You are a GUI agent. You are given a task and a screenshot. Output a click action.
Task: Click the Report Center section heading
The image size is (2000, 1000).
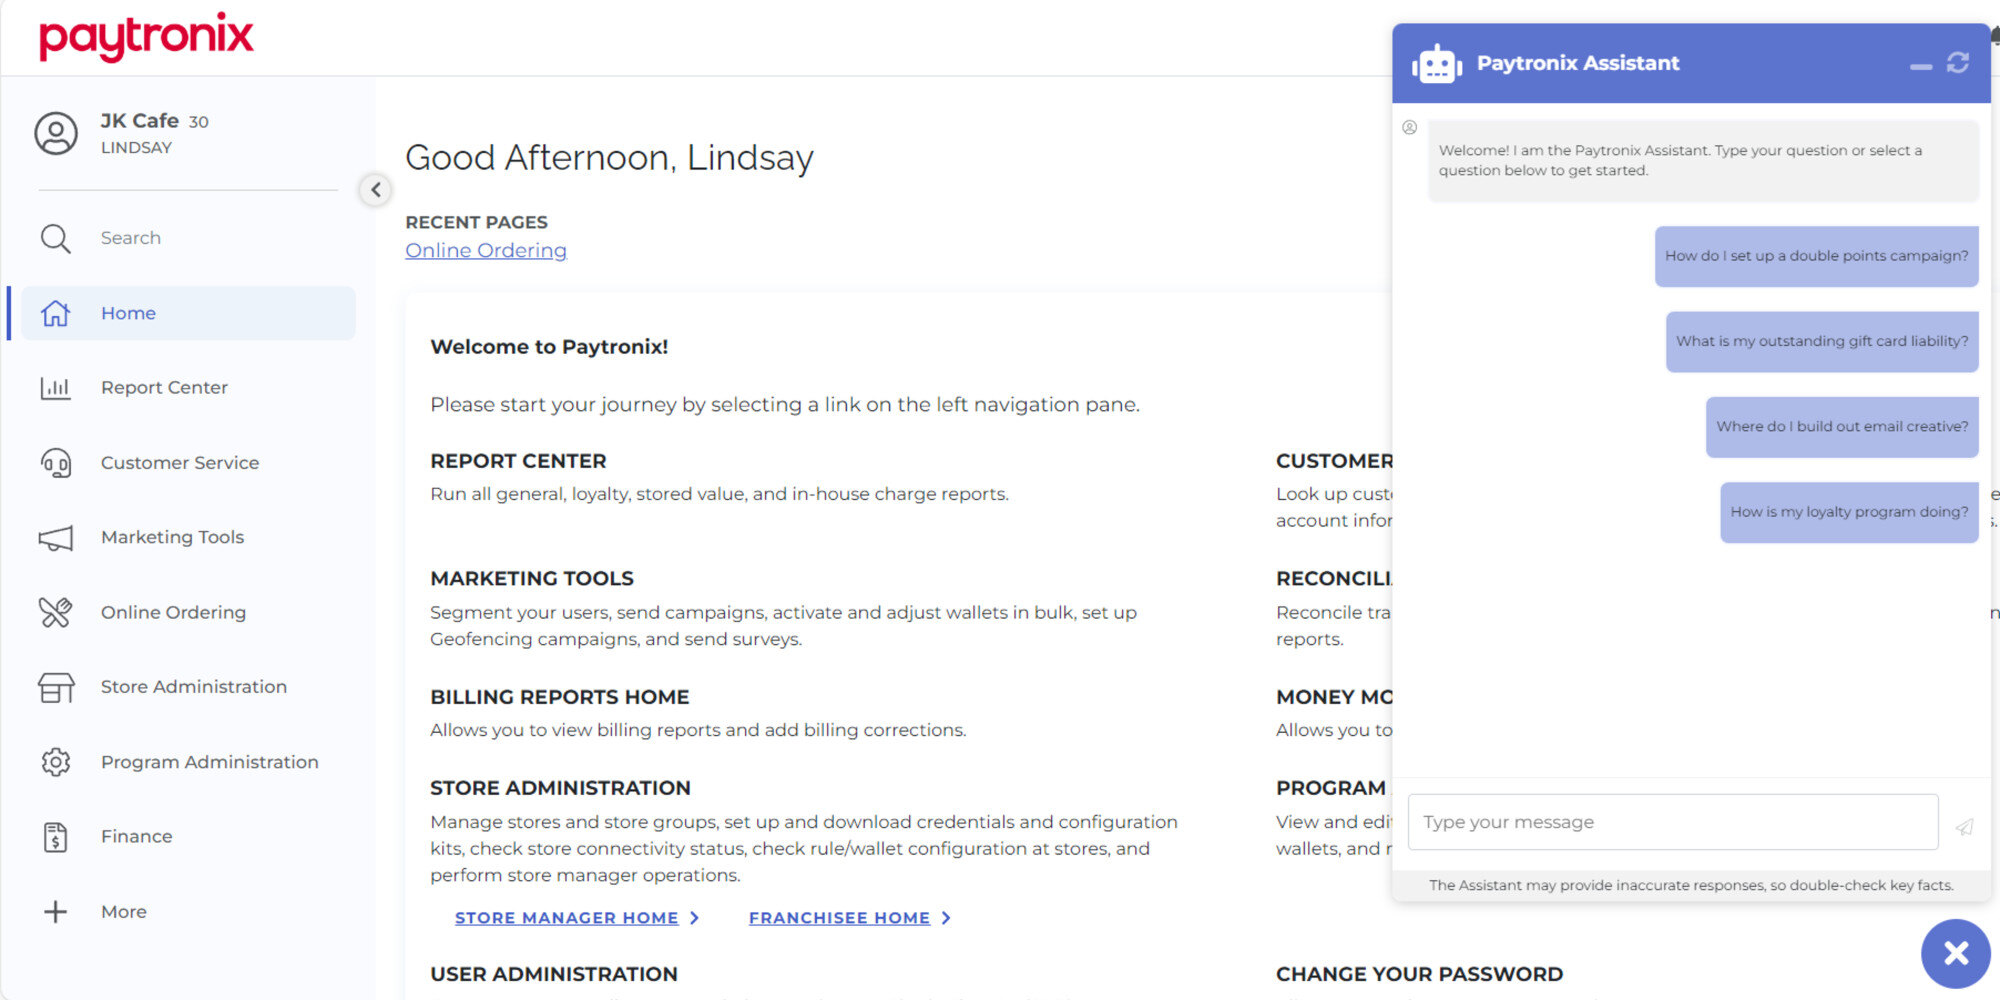coord(518,461)
